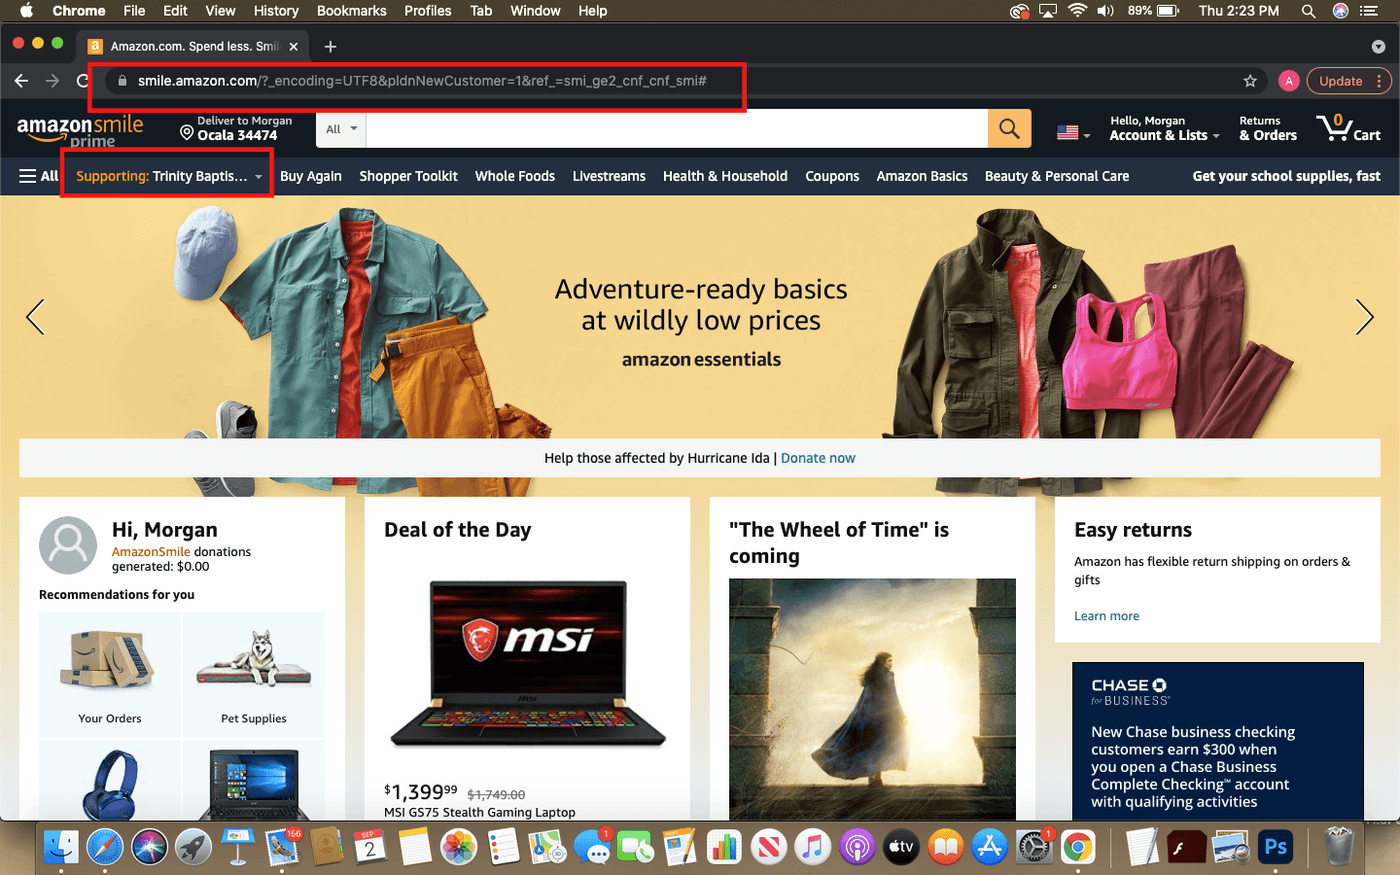Open the All hamburger menu
This screenshot has width=1400, height=875.
(x=39, y=176)
